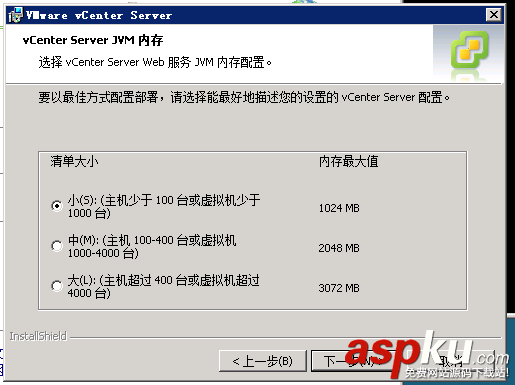Screen dimensions: 515x385
Task: Click the vCenter Server JVM 内存 heading
Action: pos(93,40)
